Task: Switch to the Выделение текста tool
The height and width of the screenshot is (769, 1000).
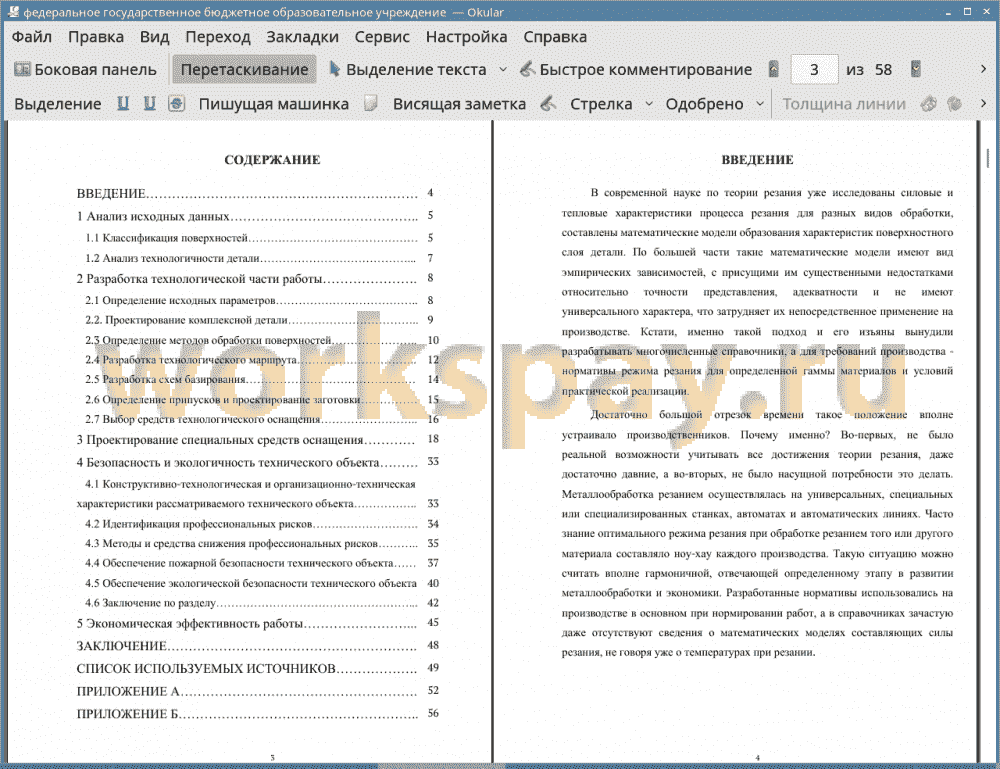Action: tap(408, 70)
